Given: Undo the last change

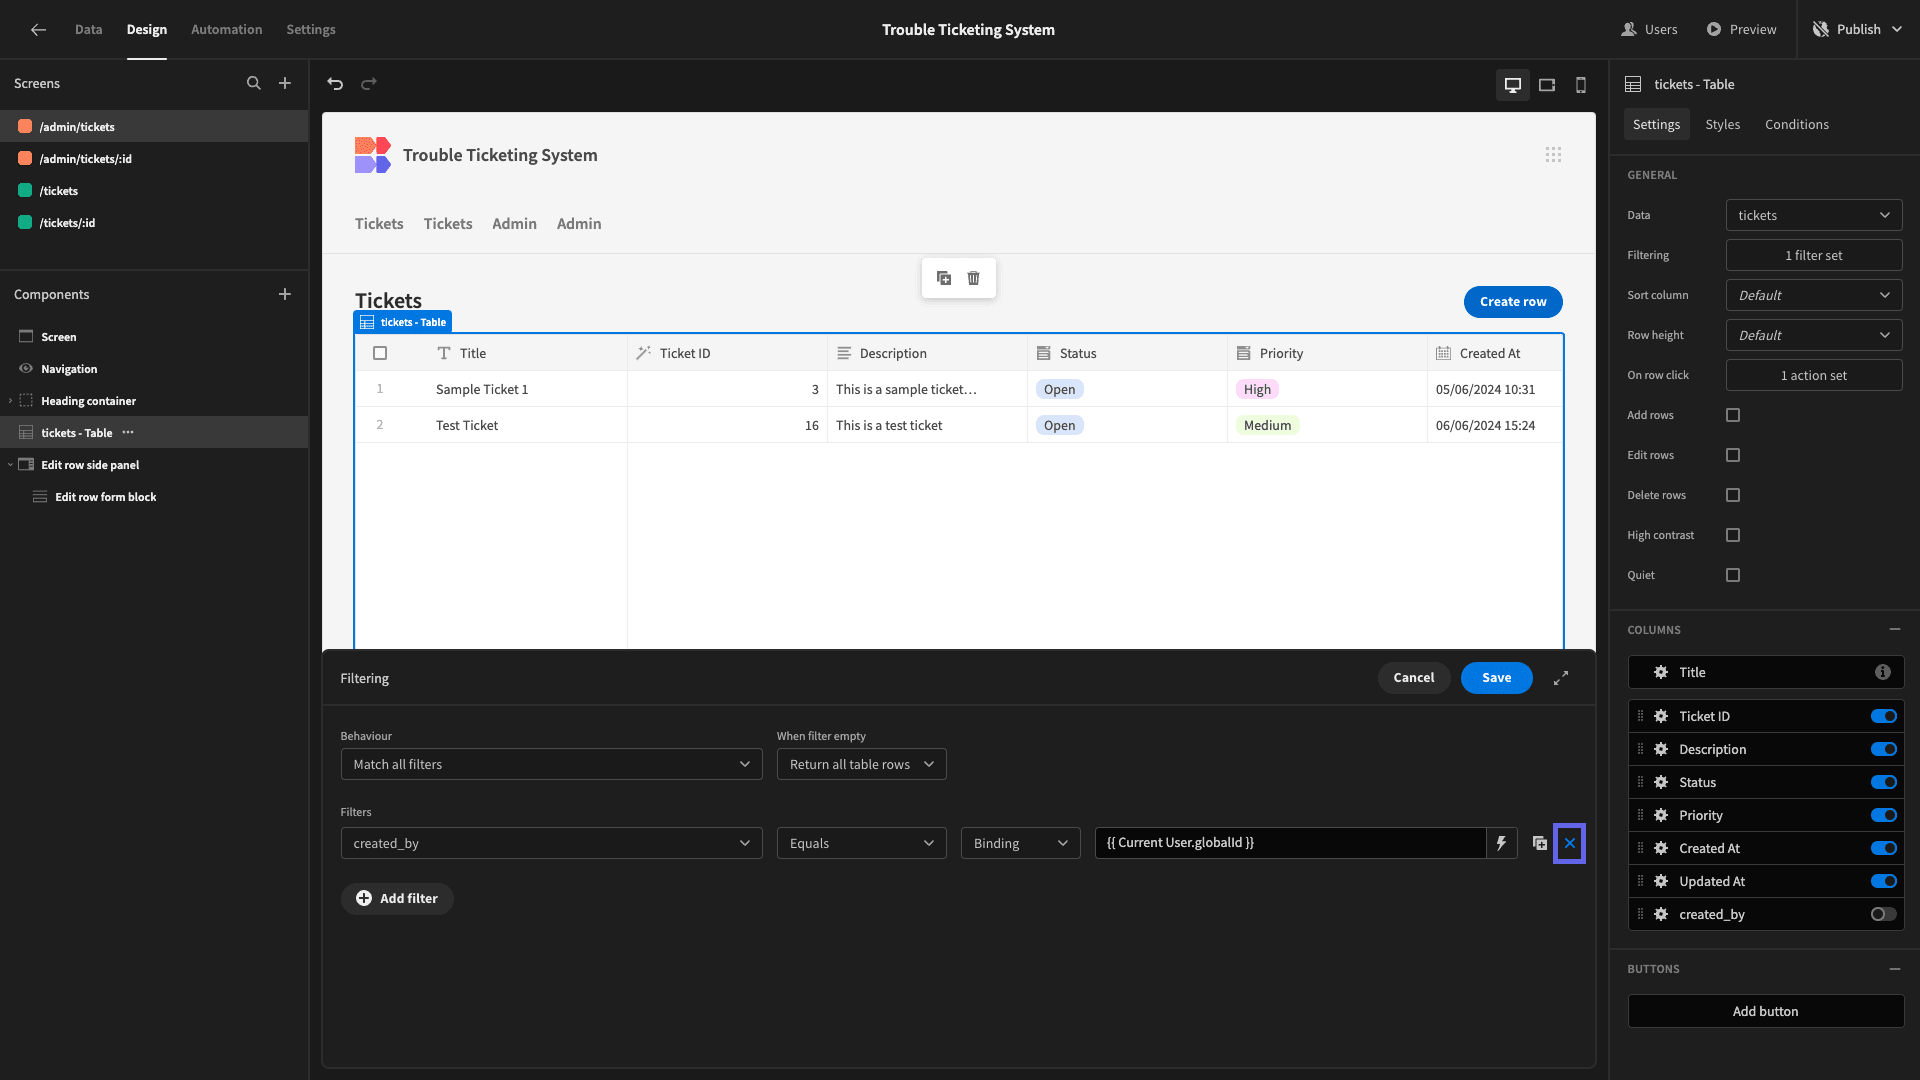Looking at the screenshot, I should [335, 84].
